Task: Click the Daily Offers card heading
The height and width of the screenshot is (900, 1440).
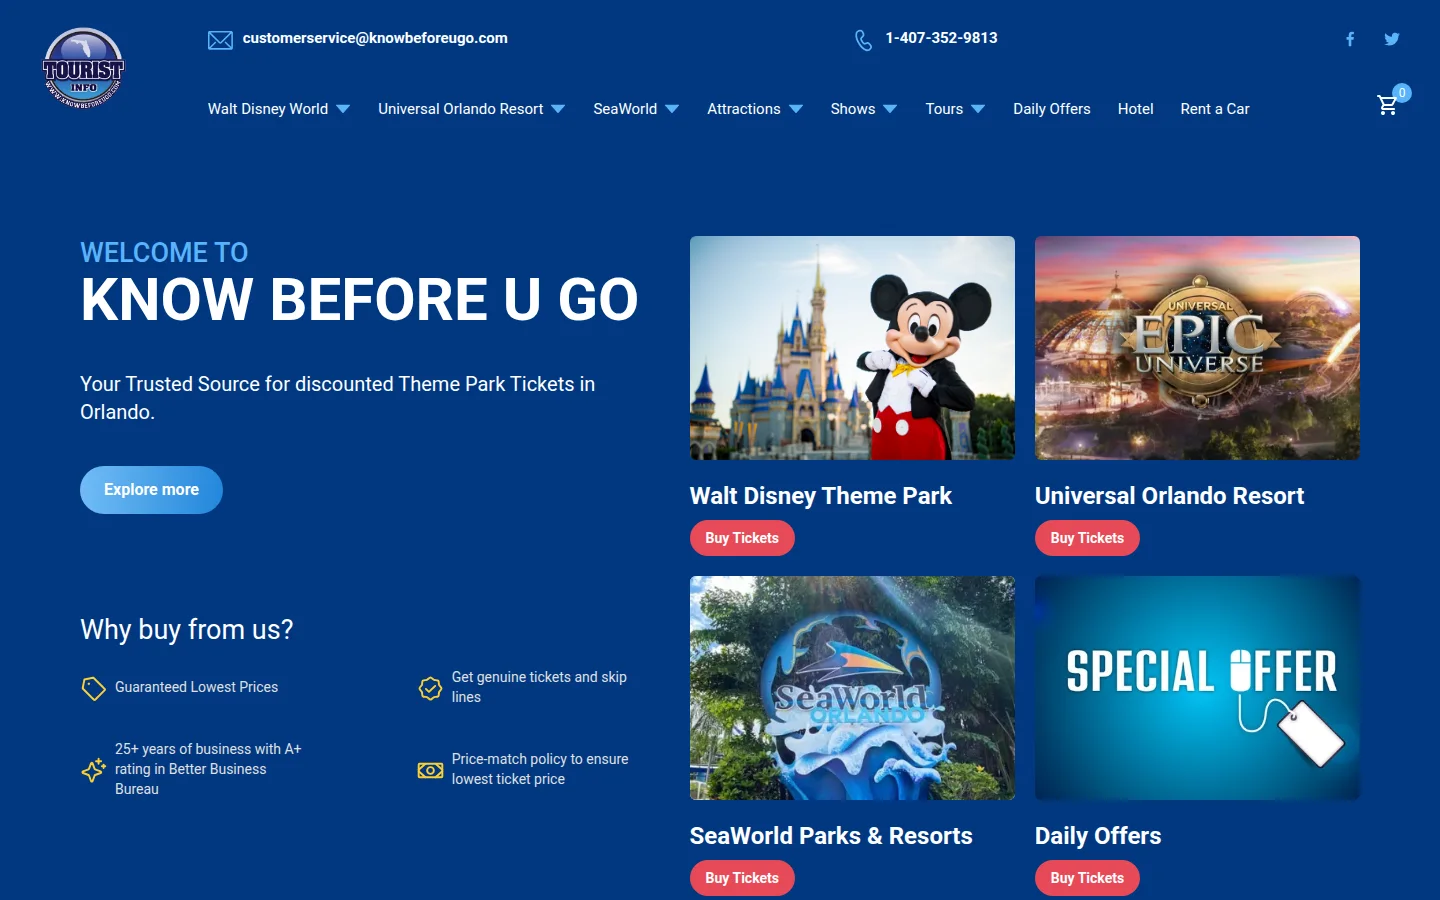Action: (1098, 836)
